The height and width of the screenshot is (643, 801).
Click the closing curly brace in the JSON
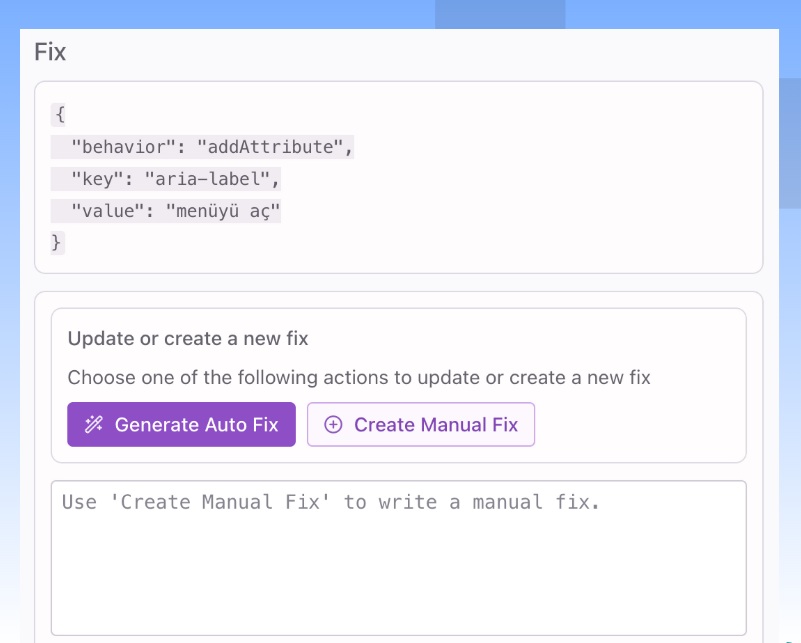57,242
